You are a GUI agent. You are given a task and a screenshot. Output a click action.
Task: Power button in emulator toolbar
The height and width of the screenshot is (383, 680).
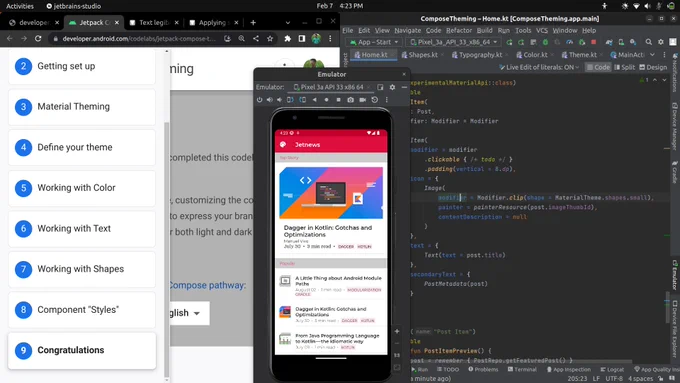pos(259,100)
